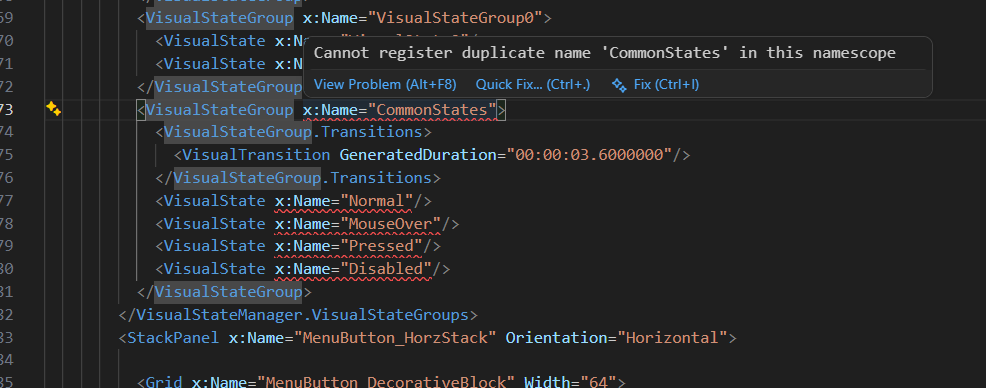Viewport: 986px width, 388px height.
Task: Open View Problem (Alt+F8) link
Action: click(385, 84)
